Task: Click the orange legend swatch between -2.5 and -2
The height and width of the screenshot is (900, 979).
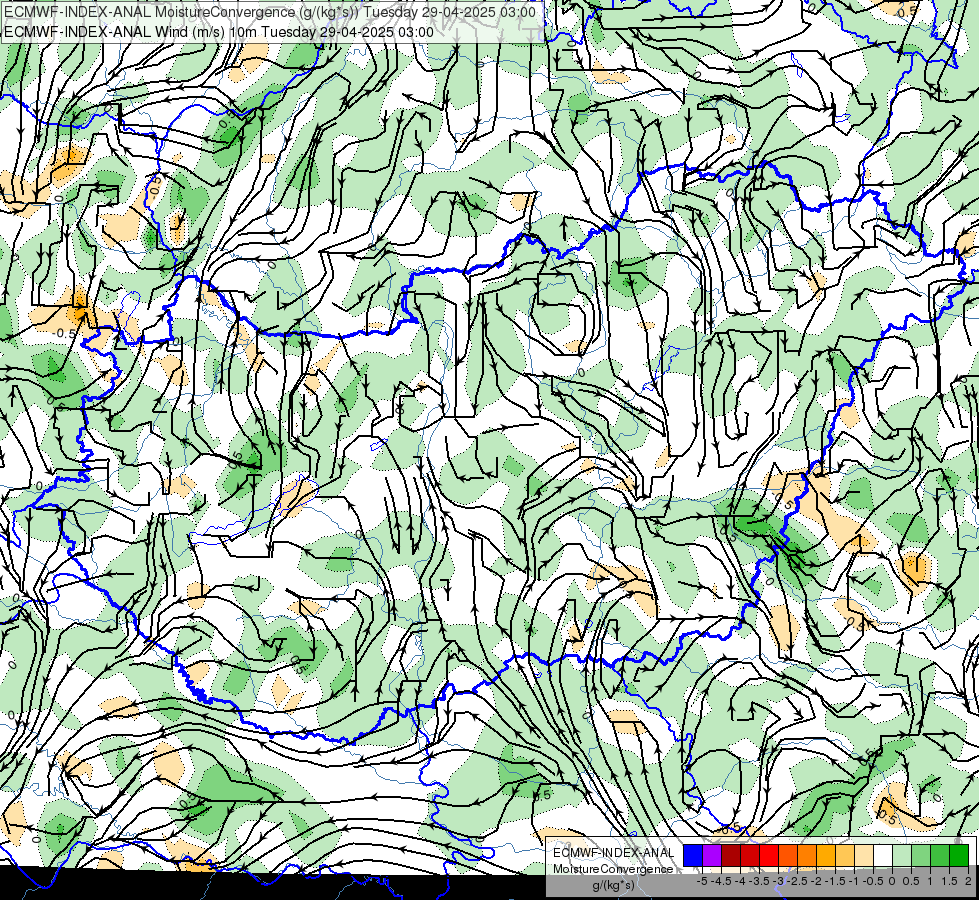Action: click(x=807, y=856)
